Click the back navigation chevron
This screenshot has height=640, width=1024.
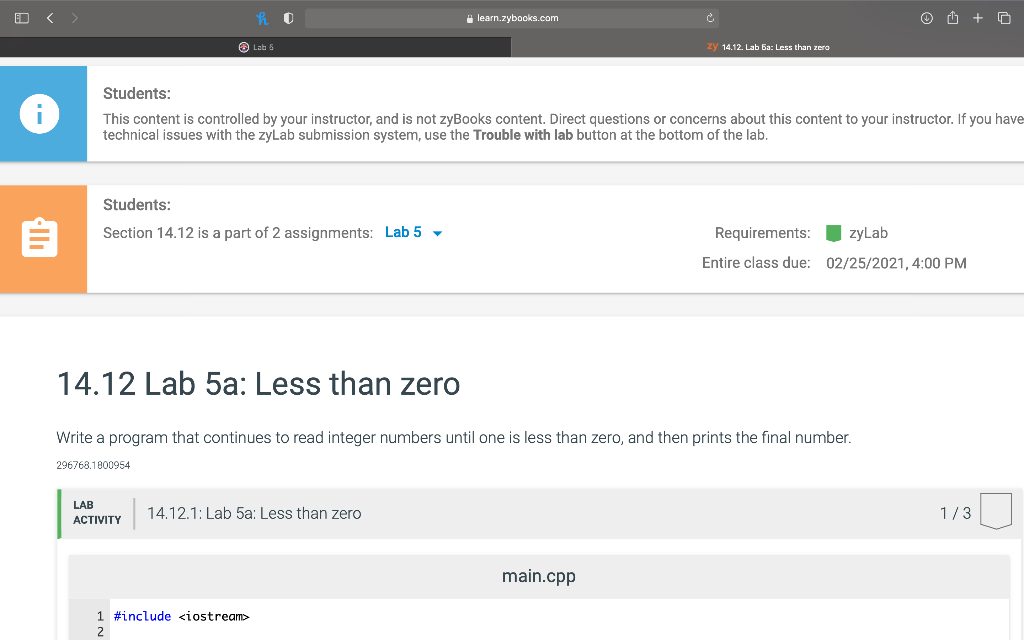click(47, 17)
